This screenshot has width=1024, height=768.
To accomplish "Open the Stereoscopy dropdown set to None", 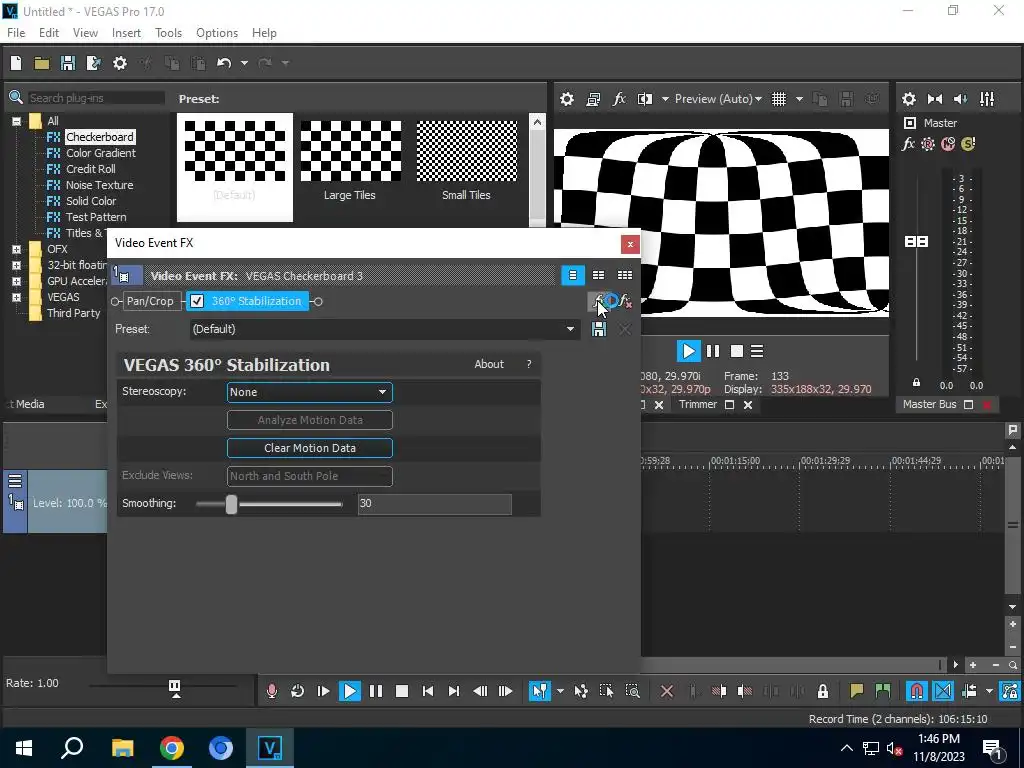I will tap(310, 392).
